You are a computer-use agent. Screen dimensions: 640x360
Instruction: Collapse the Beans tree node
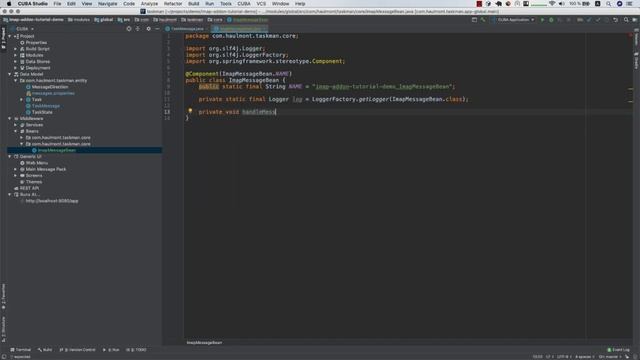16,131
